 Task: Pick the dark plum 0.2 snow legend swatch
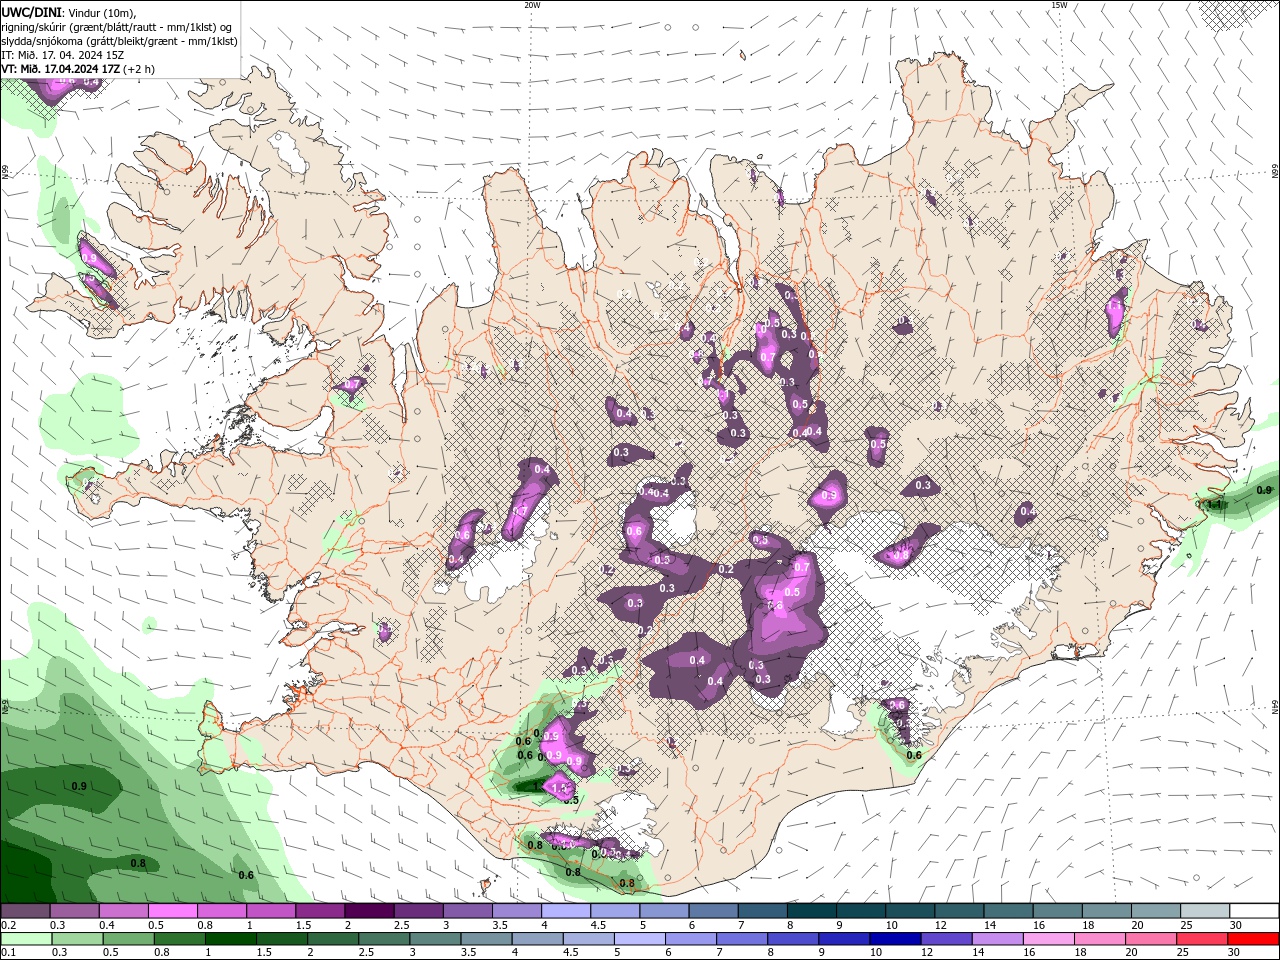25,911
